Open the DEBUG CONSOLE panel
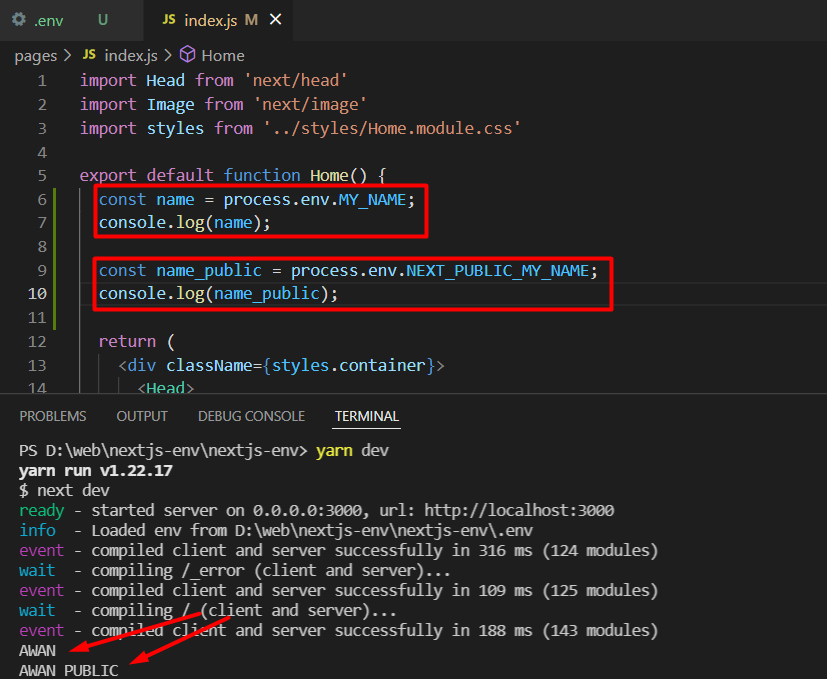This screenshot has height=679, width=827. 251,416
